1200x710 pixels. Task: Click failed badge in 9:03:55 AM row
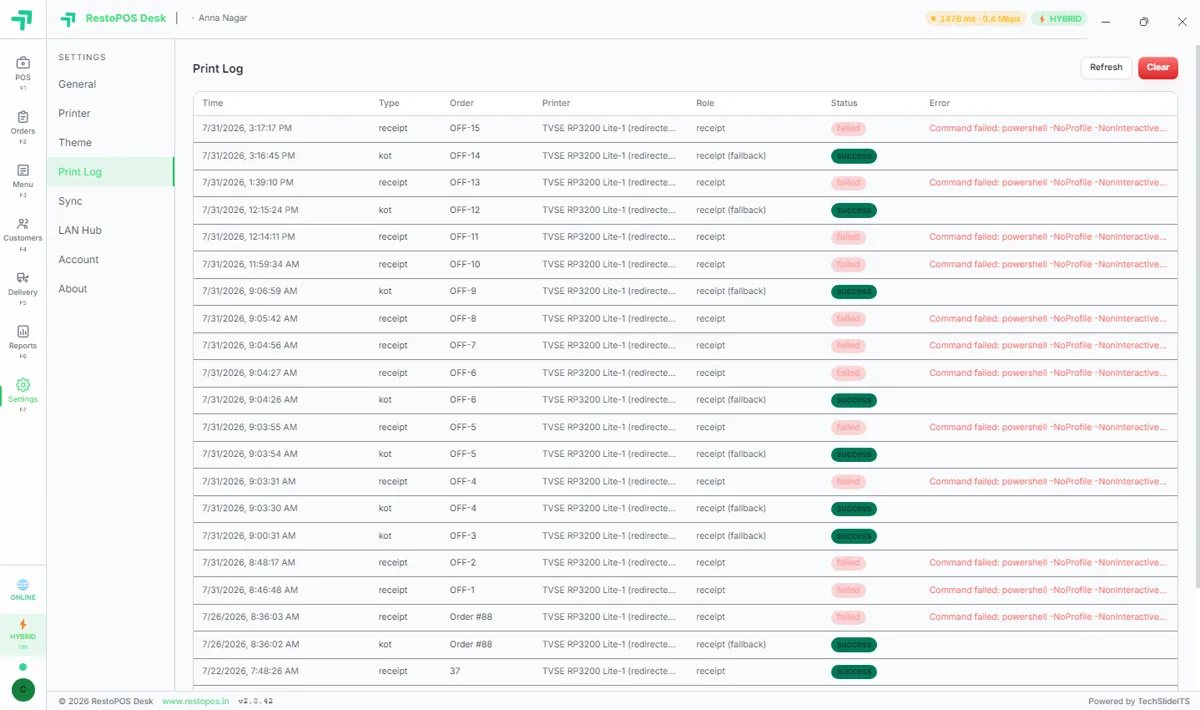[848, 427]
